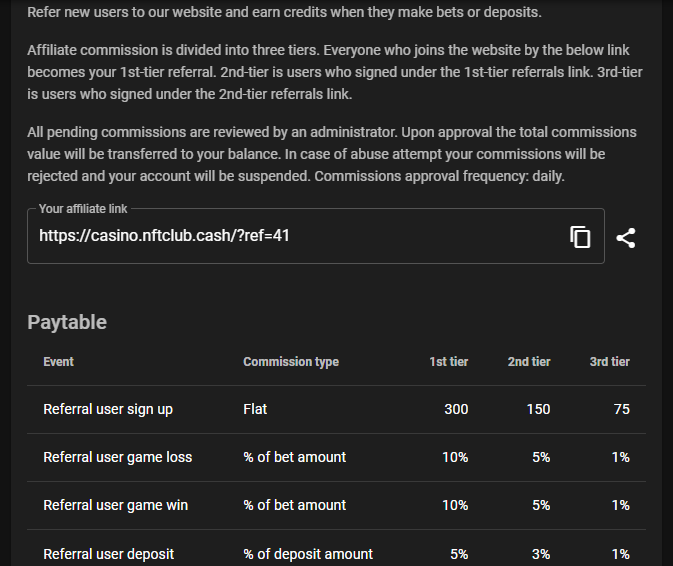This screenshot has width=673, height=566.
Task: Click the Commission type column header
Action: coord(291,362)
